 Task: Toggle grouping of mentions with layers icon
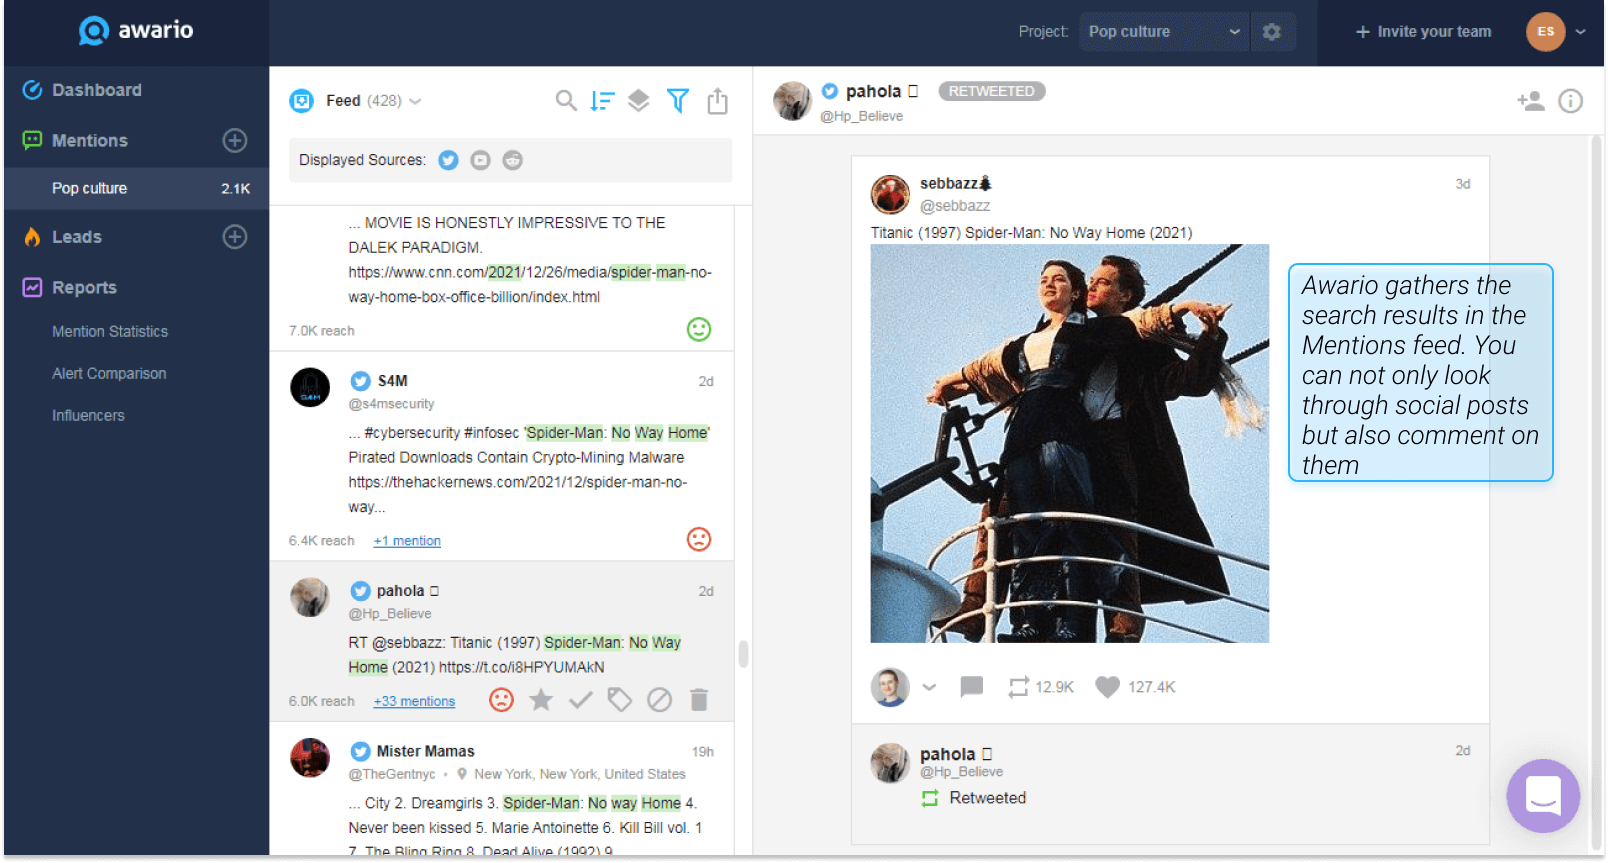tap(639, 101)
